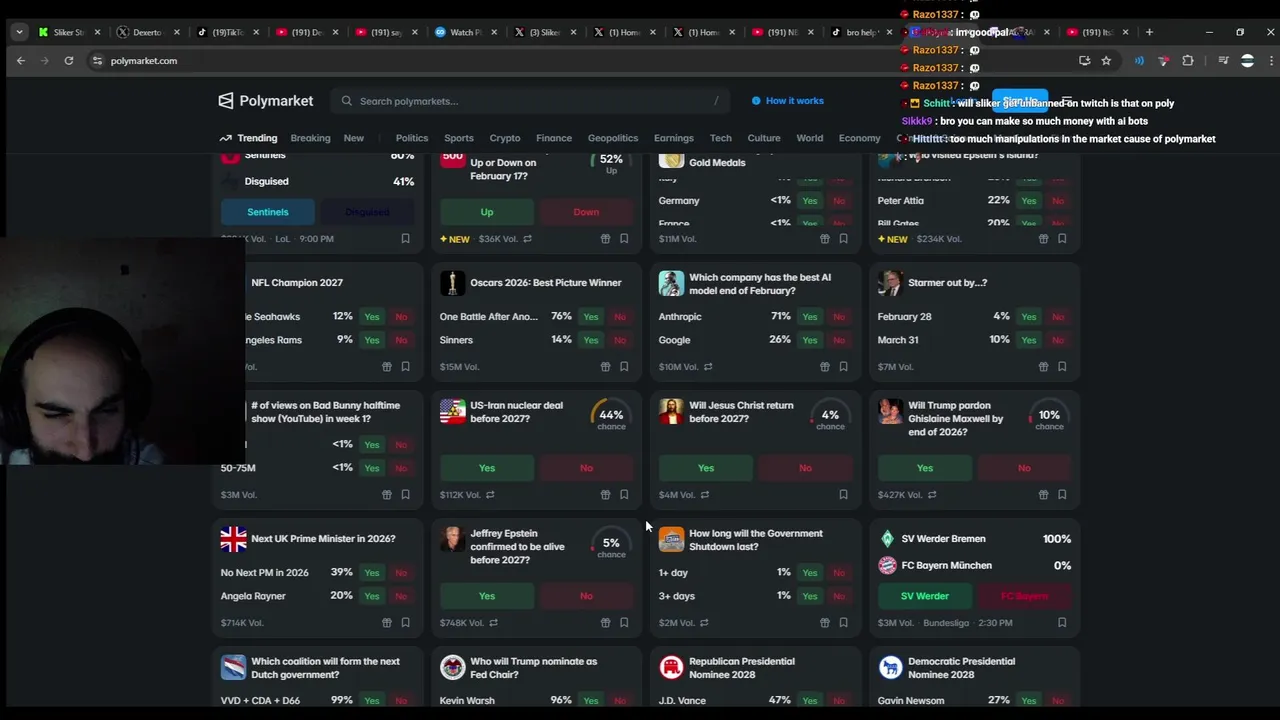Image resolution: width=1280 pixels, height=720 pixels.
Task: Switch to the Politics category
Action: 412,138
